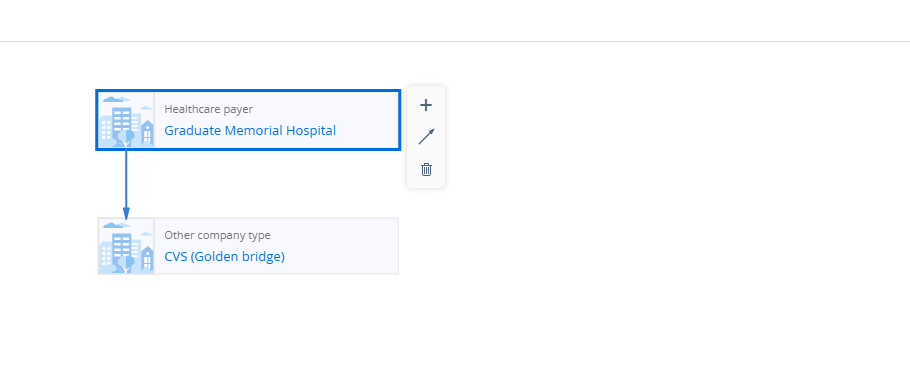This screenshot has height=387, width=910.
Task: Open Graduate Memorial Hospital link
Action: pyautogui.click(x=250, y=131)
